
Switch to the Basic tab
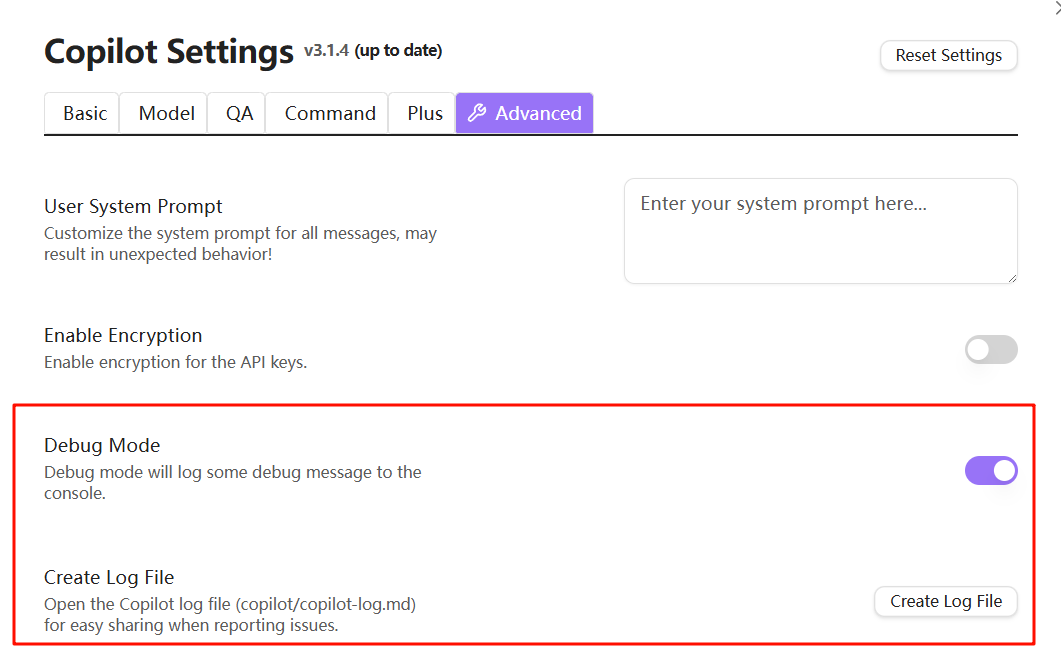84,113
